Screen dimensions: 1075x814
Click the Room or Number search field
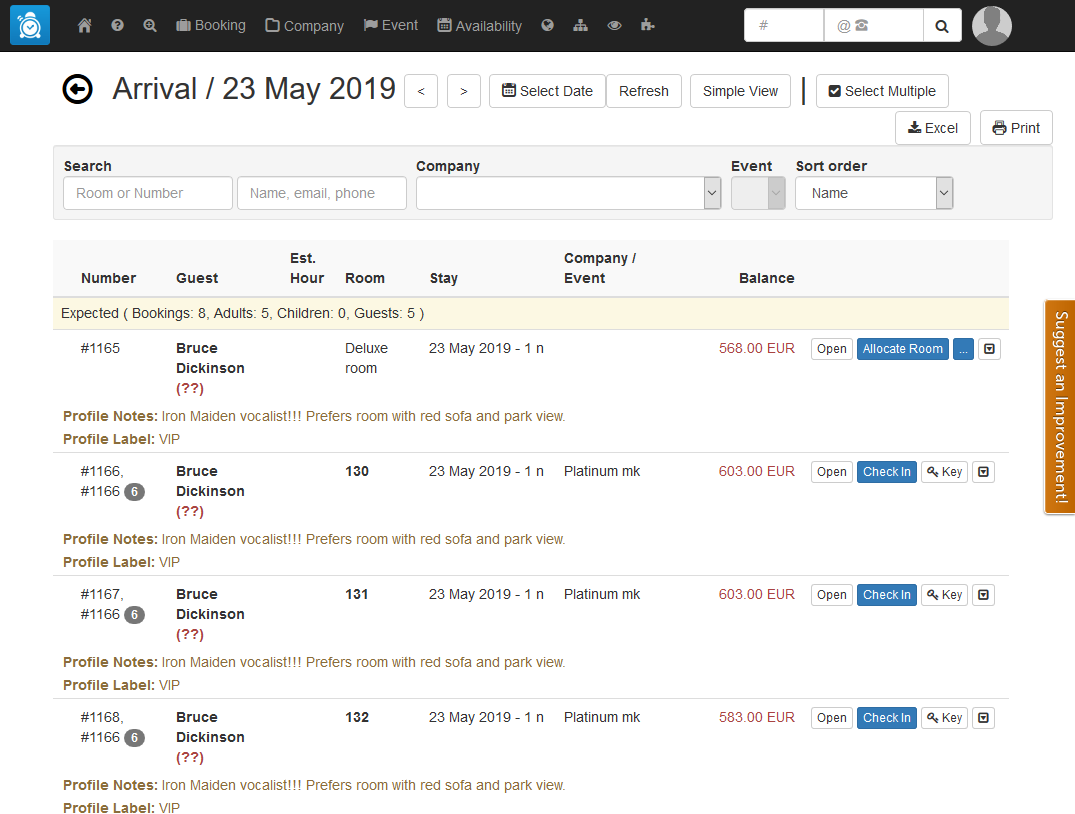[147, 193]
